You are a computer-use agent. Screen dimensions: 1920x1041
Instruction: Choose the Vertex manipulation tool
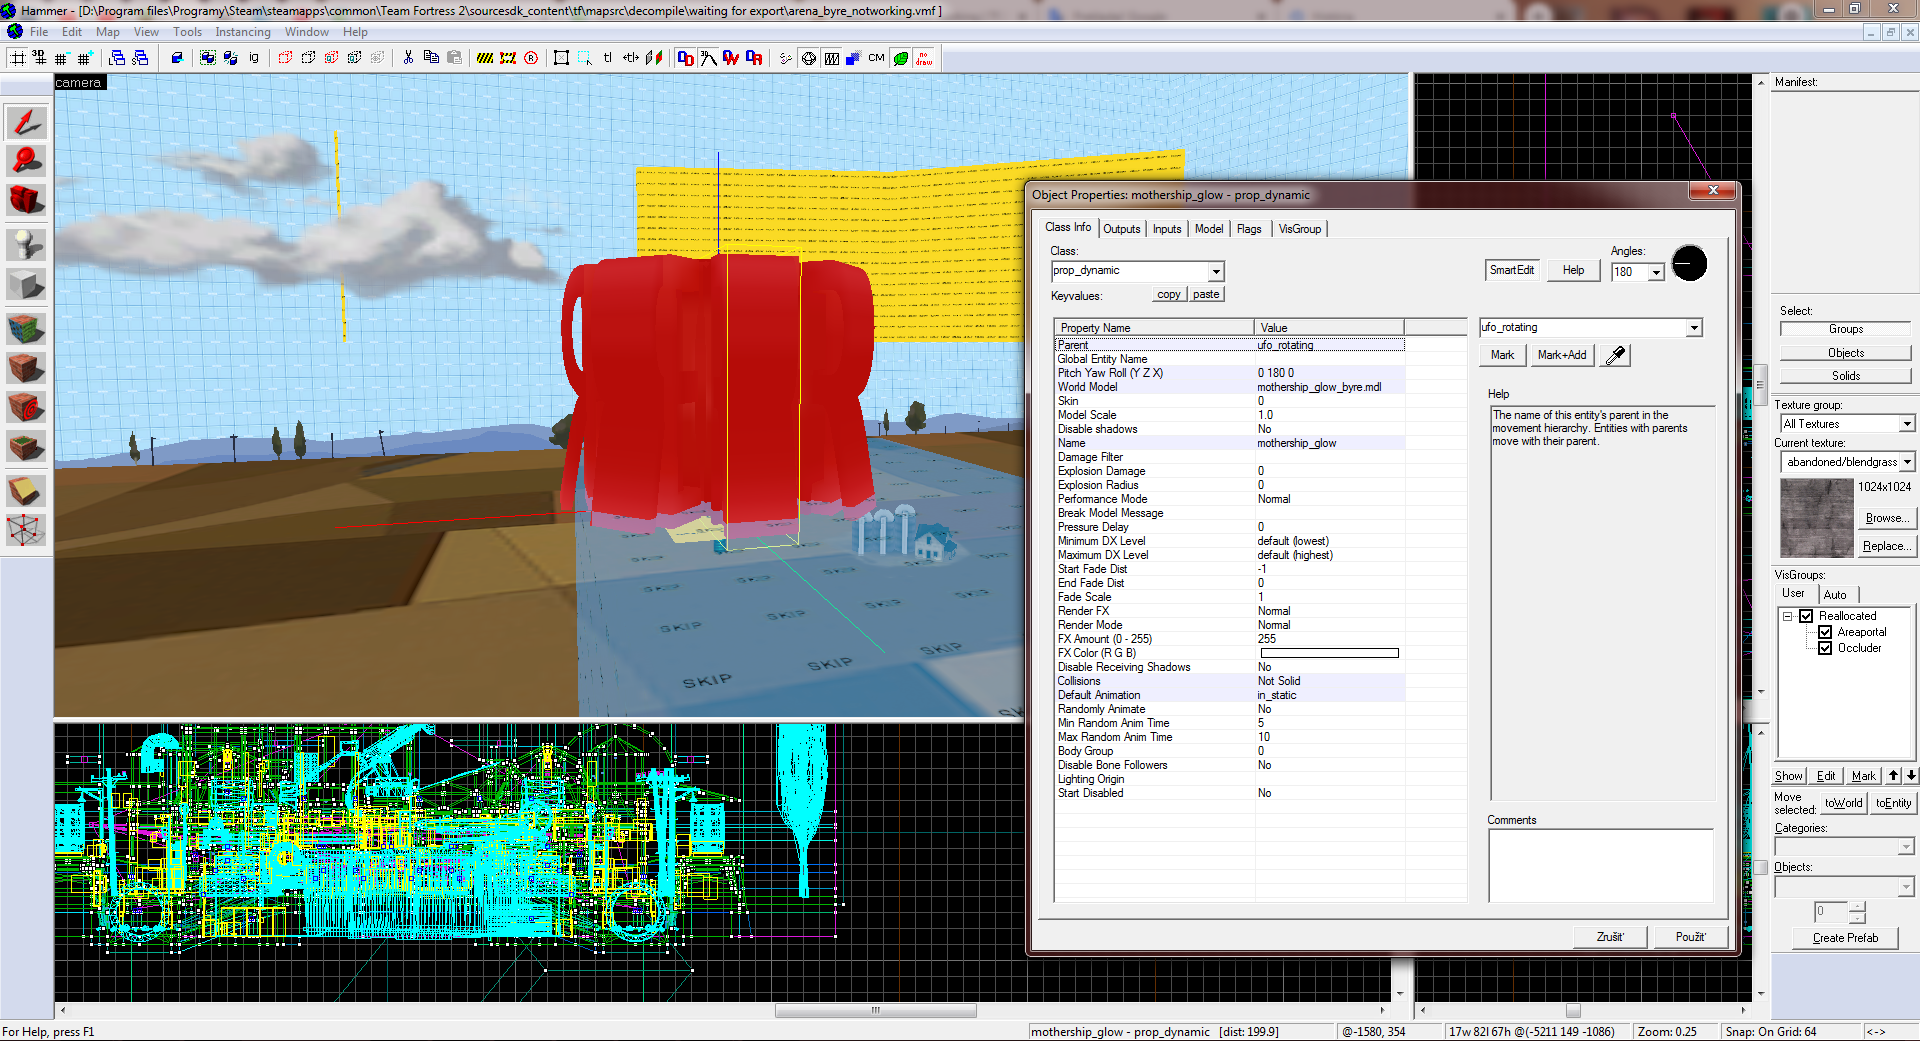[27, 529]
